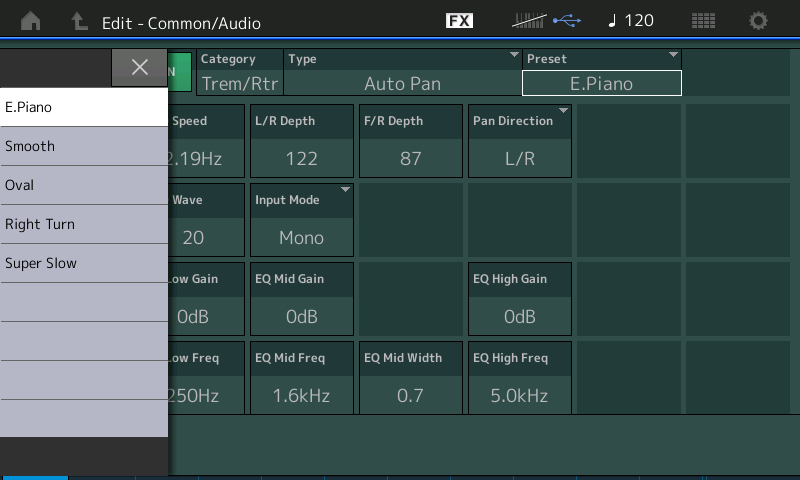The image size is (800, 480).
Task: Open the settings gear icon
Action: [759, 21]
